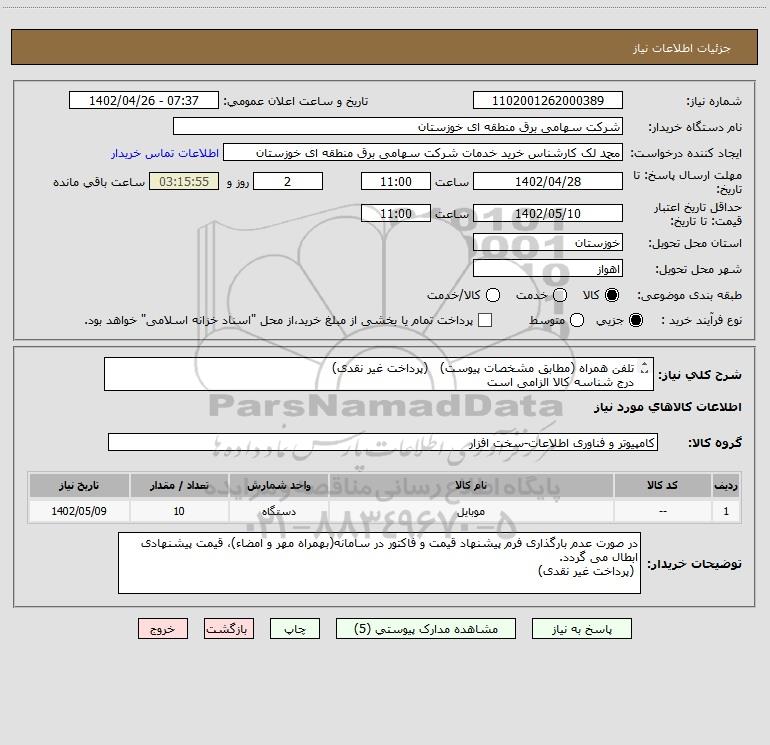The image size is (770, 745).
Task: Click the general need description text area
Action: 379,374
